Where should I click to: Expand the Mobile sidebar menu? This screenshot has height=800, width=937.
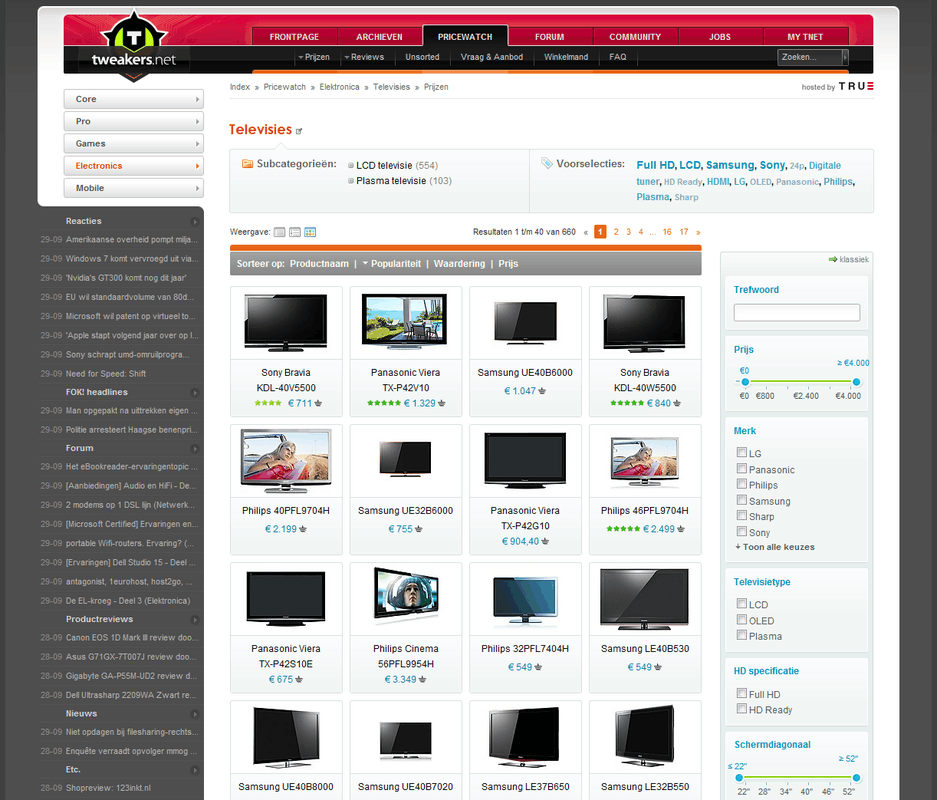tap(134, 188)
